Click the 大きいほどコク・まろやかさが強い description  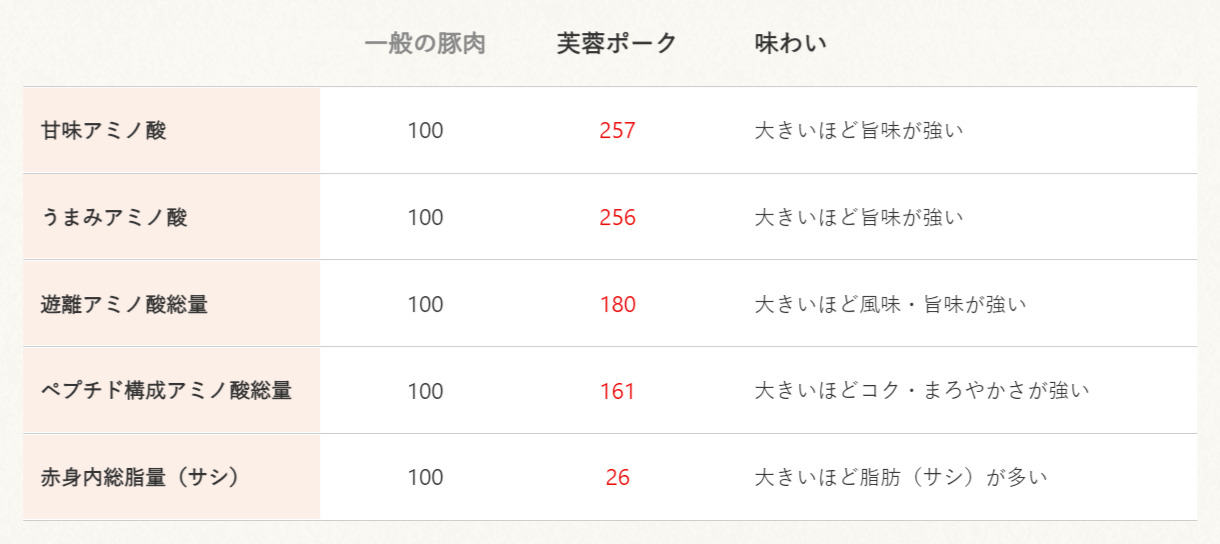pos(921,391)
